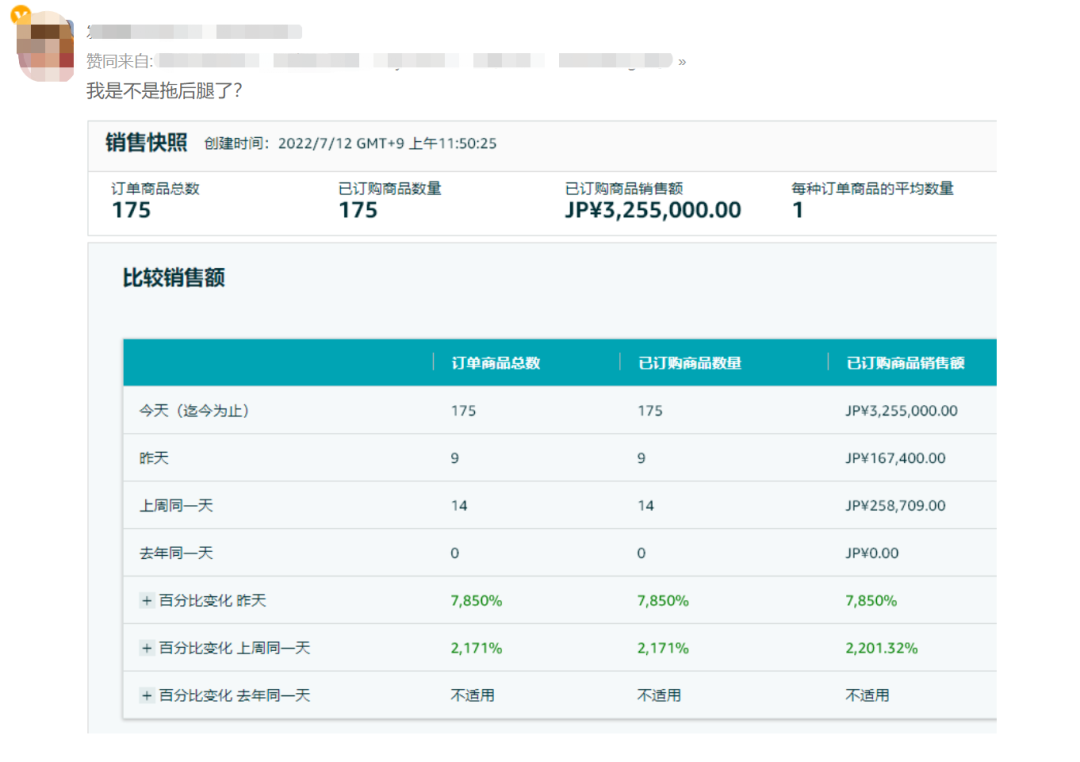Select the 今天（迄今为止） row label

pyautogui.click(x=194, y=411)
